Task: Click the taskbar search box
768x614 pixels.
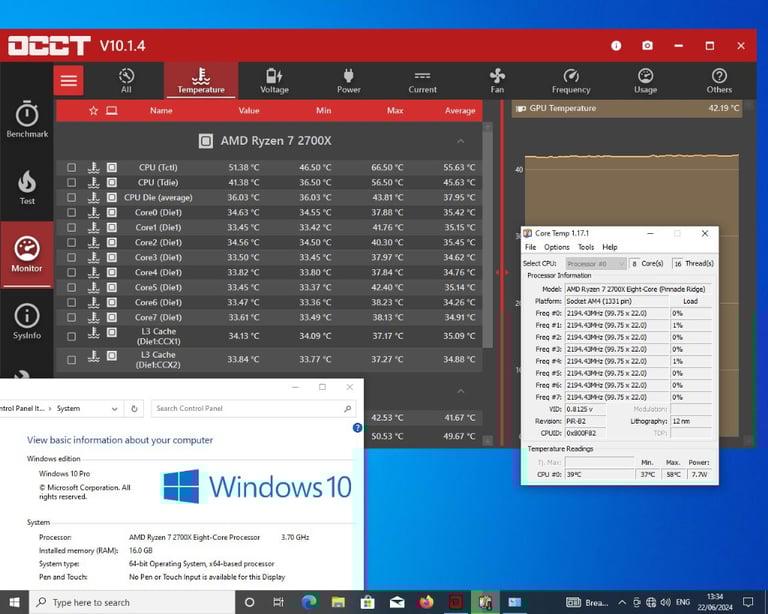Action: (132, 602)
